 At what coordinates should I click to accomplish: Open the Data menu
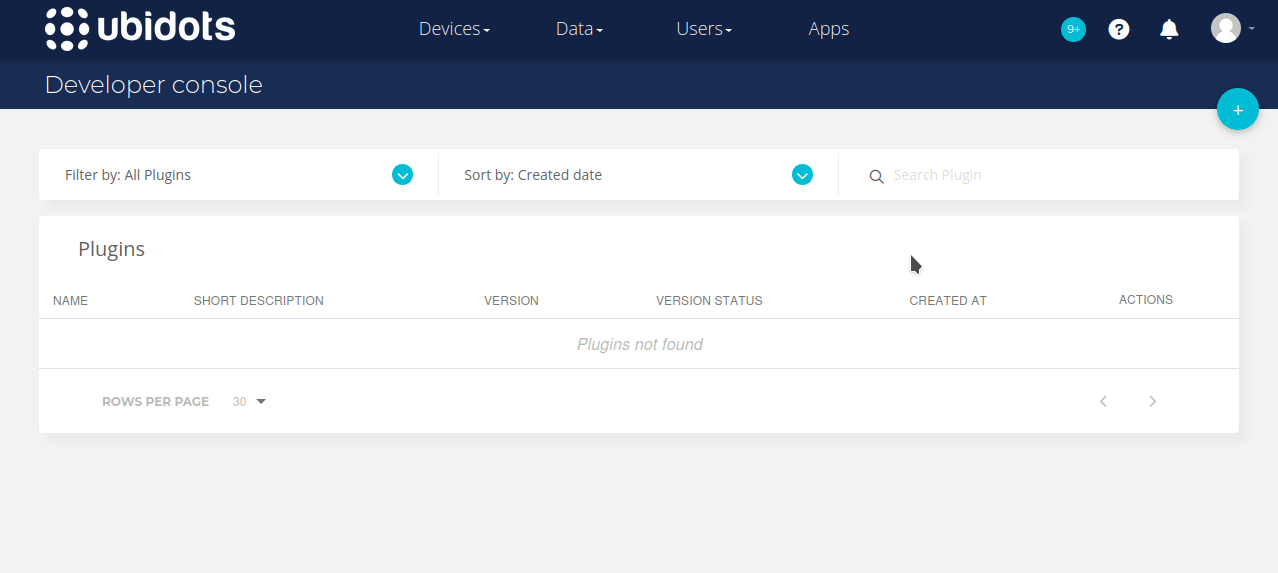(579, 29)
